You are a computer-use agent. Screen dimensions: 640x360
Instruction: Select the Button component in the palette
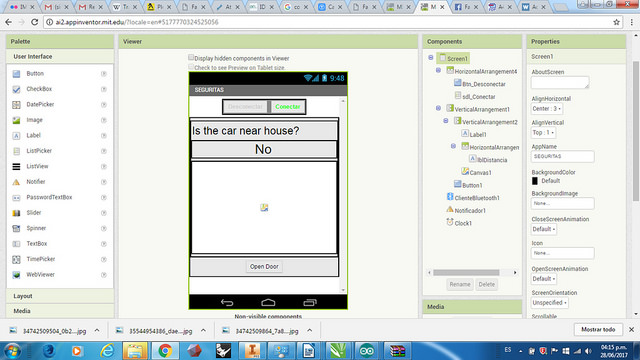(35, 73)
